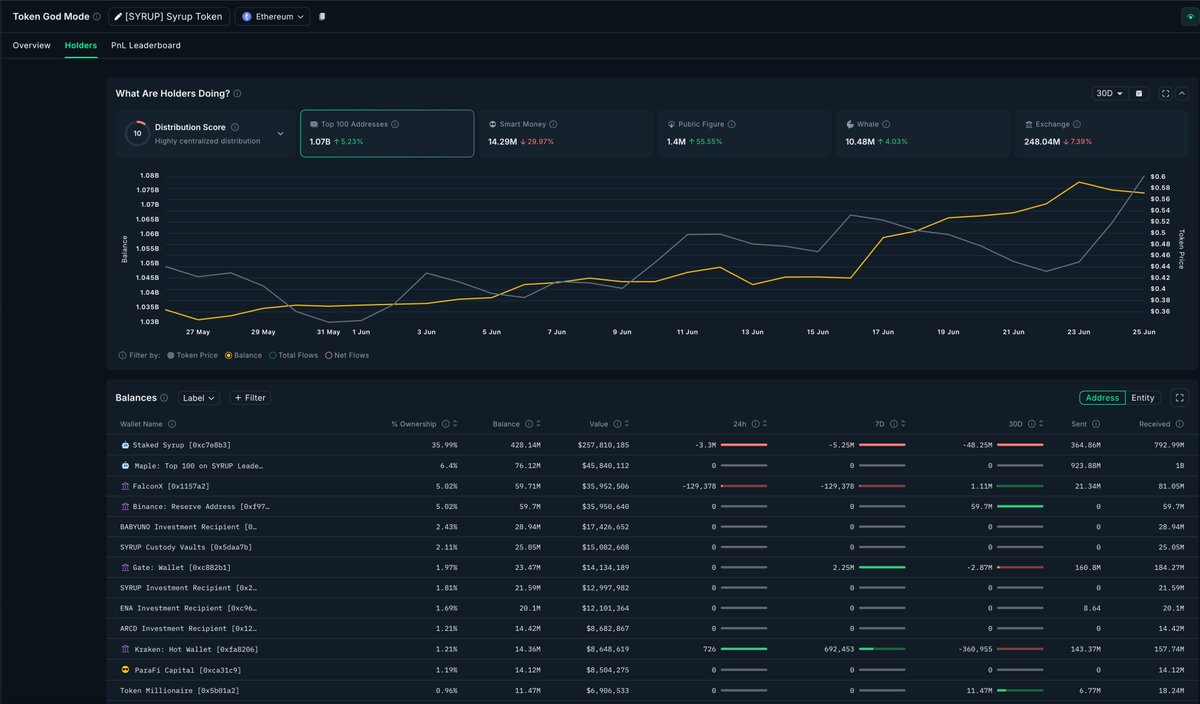Open ParaFi Capital [0xca31c9] wallet
The image size is (1200, 704).
[x=187, y=670]
